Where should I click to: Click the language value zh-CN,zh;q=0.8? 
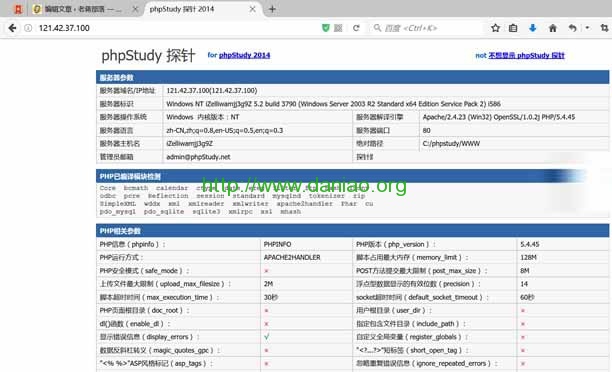pyautogui.click(x=224, y=130)
